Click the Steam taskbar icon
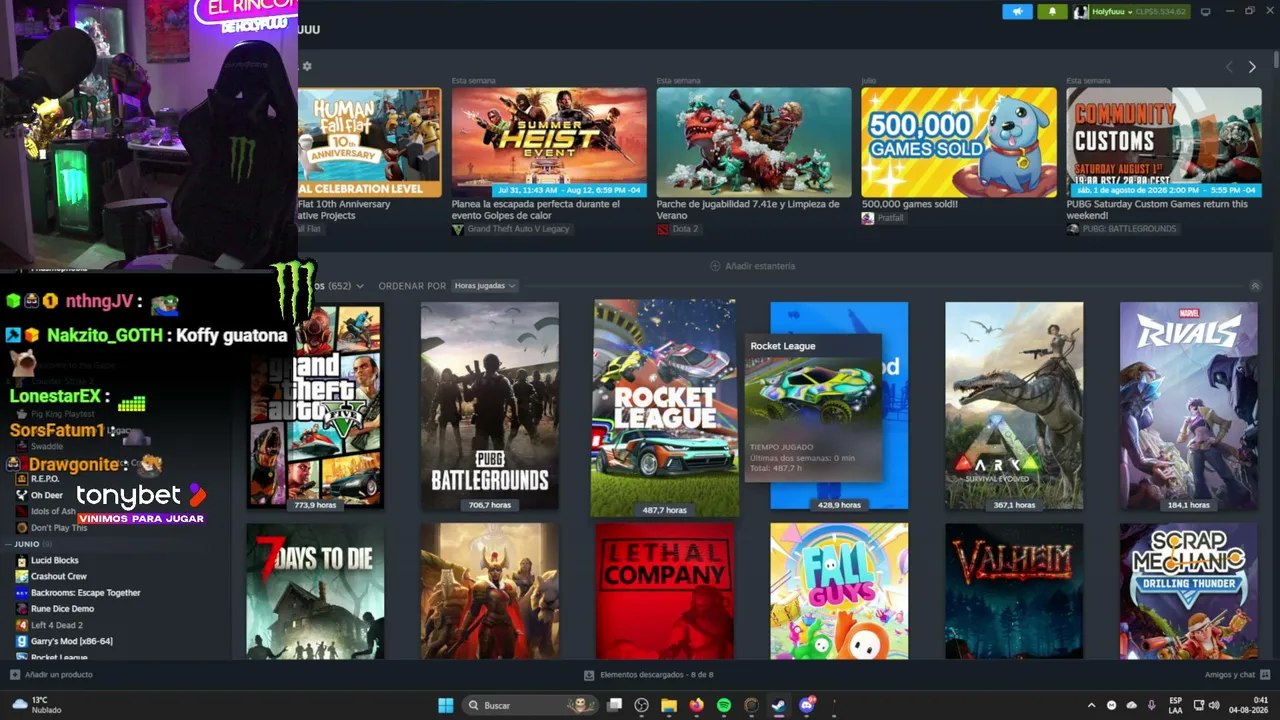This screenshot has width=1280, height=720. 778,705
